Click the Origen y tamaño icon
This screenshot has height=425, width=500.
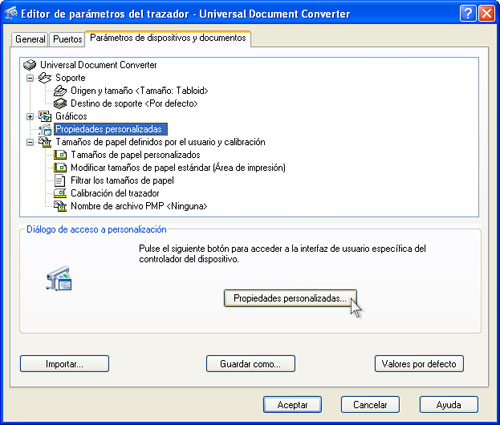60,91
